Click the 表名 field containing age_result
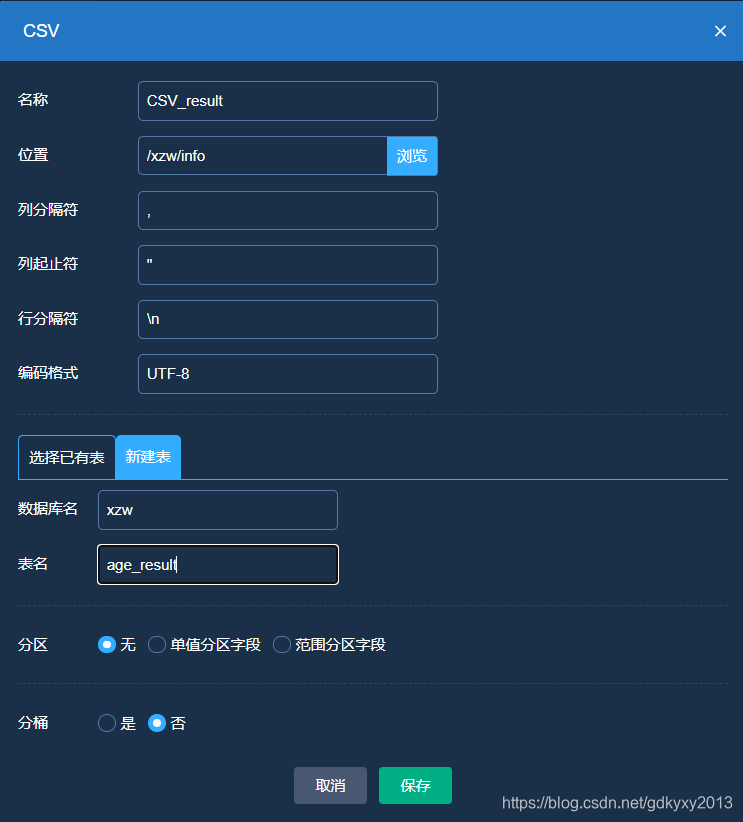 (218, 565)
